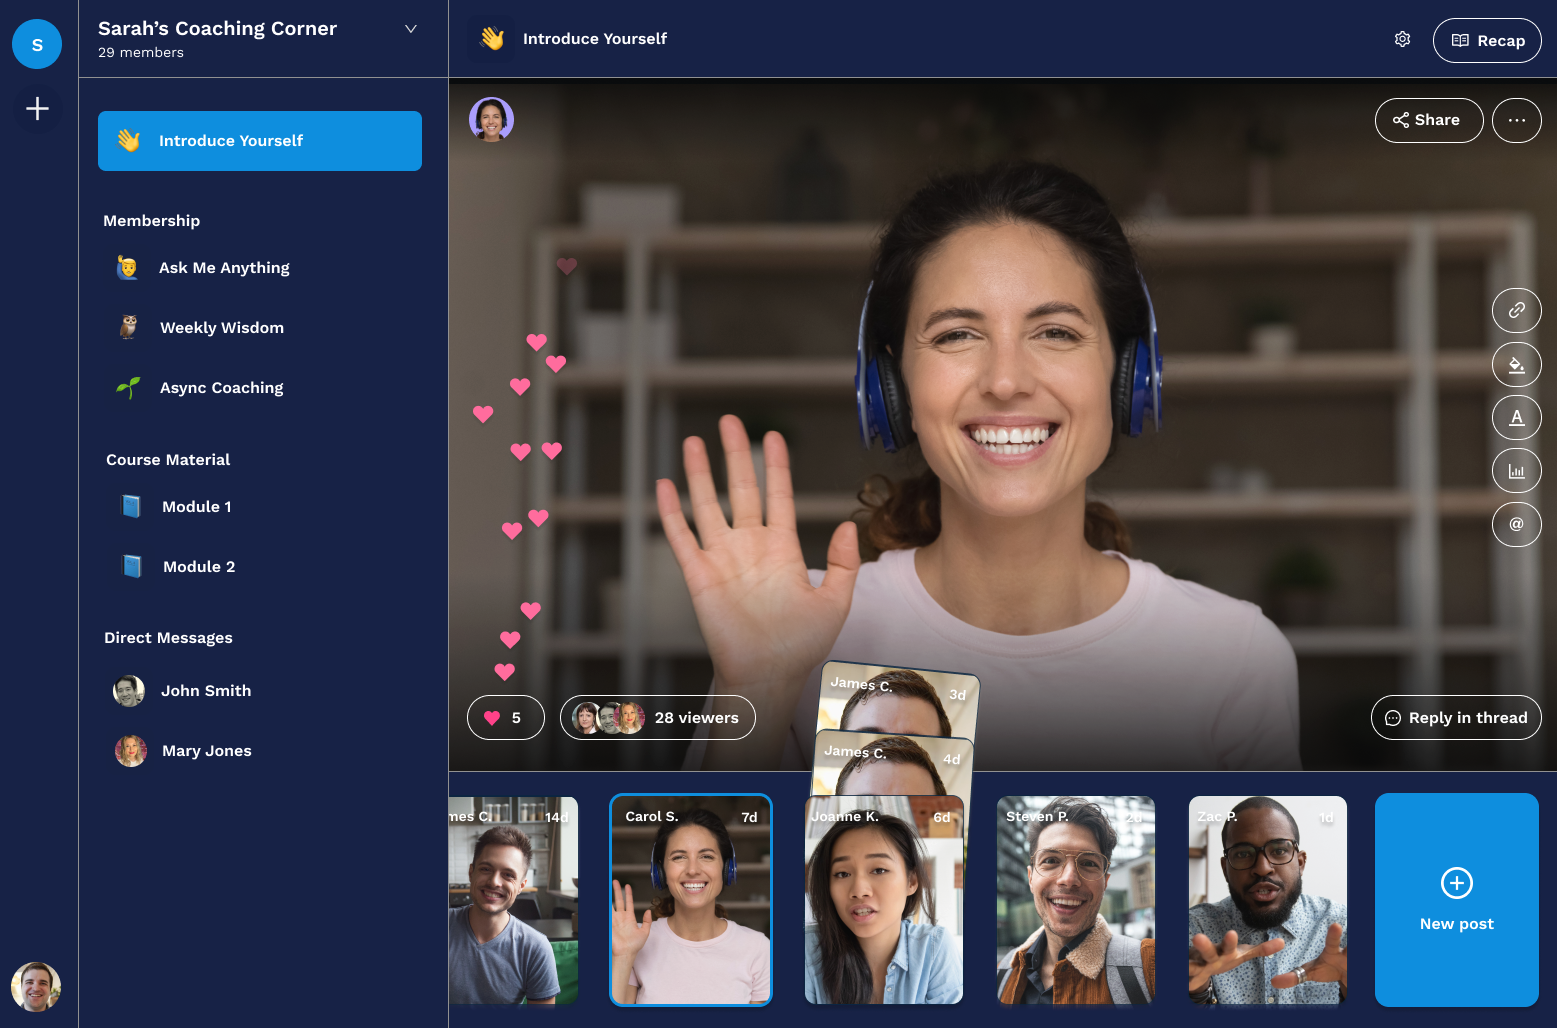This screenshot has width=1557, height=1028.
Task: Create a New post
Action: click(x=1457, y=900)
